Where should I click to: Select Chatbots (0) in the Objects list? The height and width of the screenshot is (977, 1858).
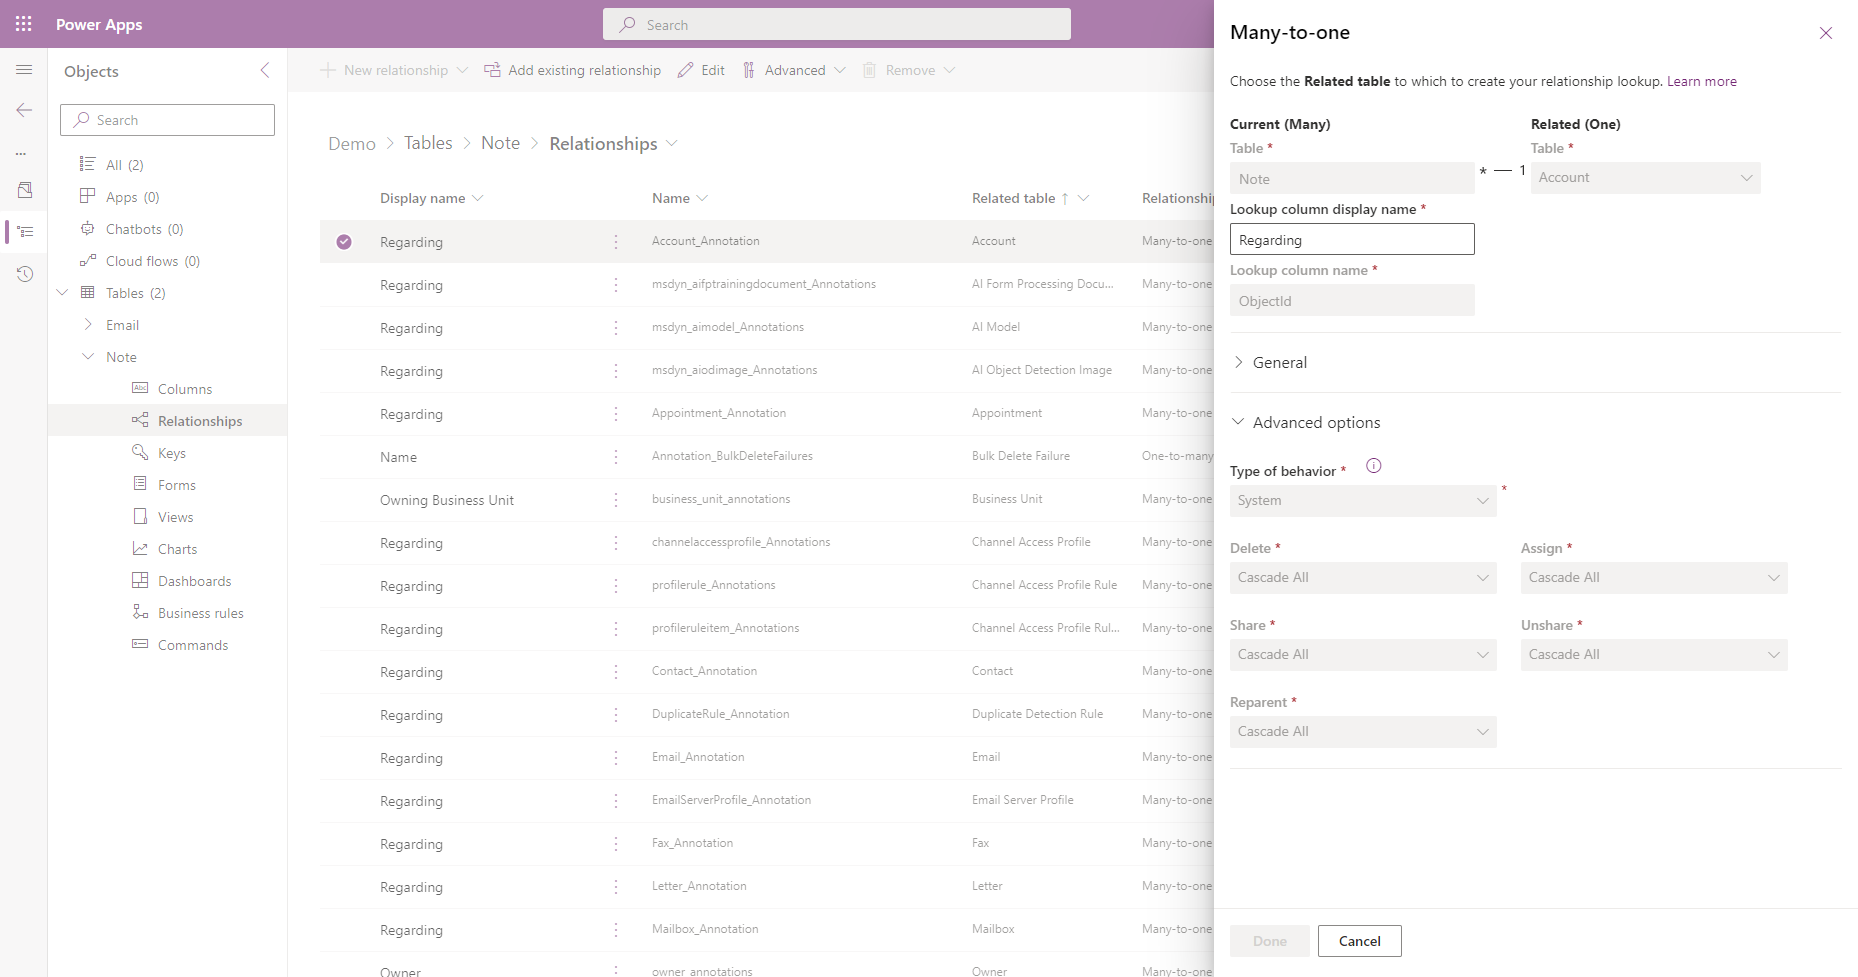(x=144, y=229)
